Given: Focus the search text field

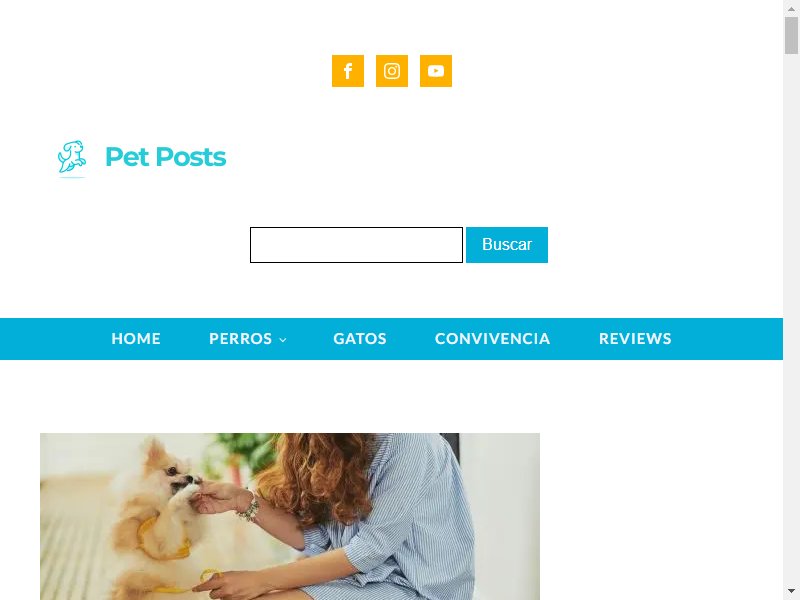Looking at the screenshot, I should point(356,245).
